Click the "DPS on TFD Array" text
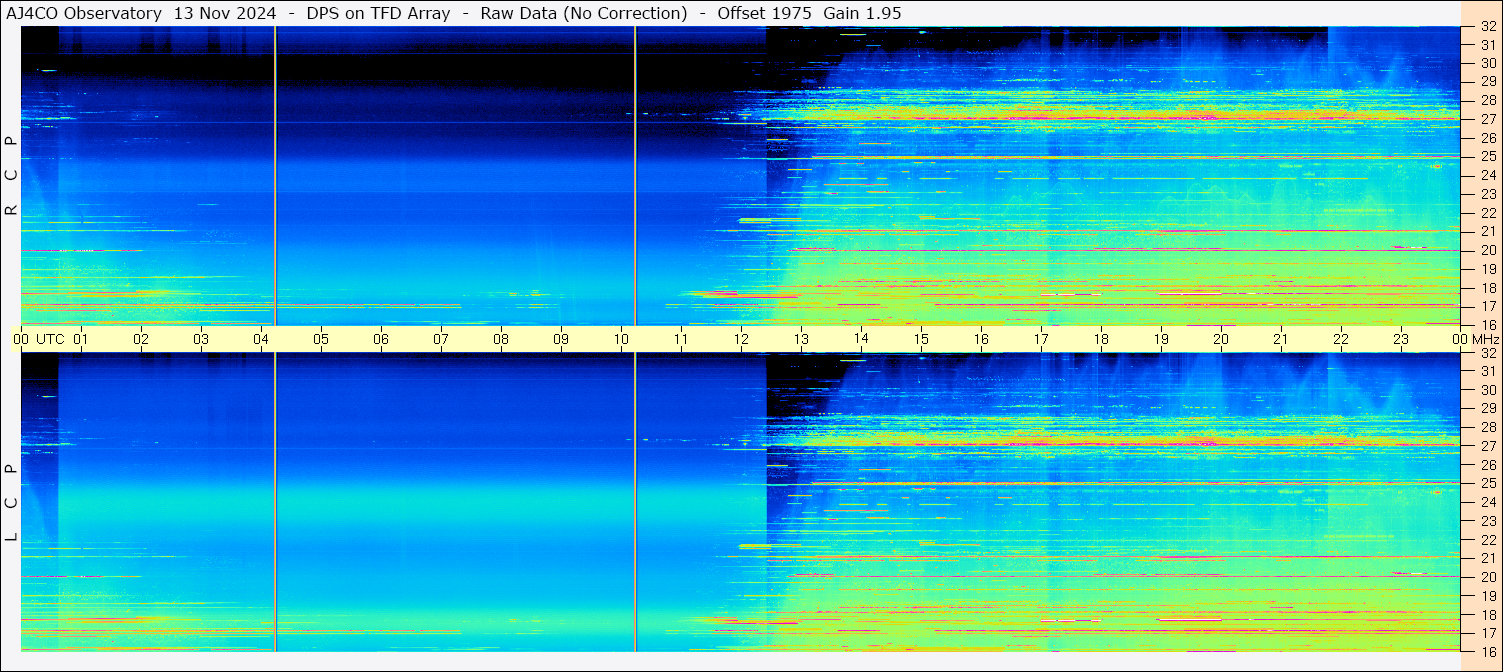Screen dimensions: 1503x672 tap(379, 13)
